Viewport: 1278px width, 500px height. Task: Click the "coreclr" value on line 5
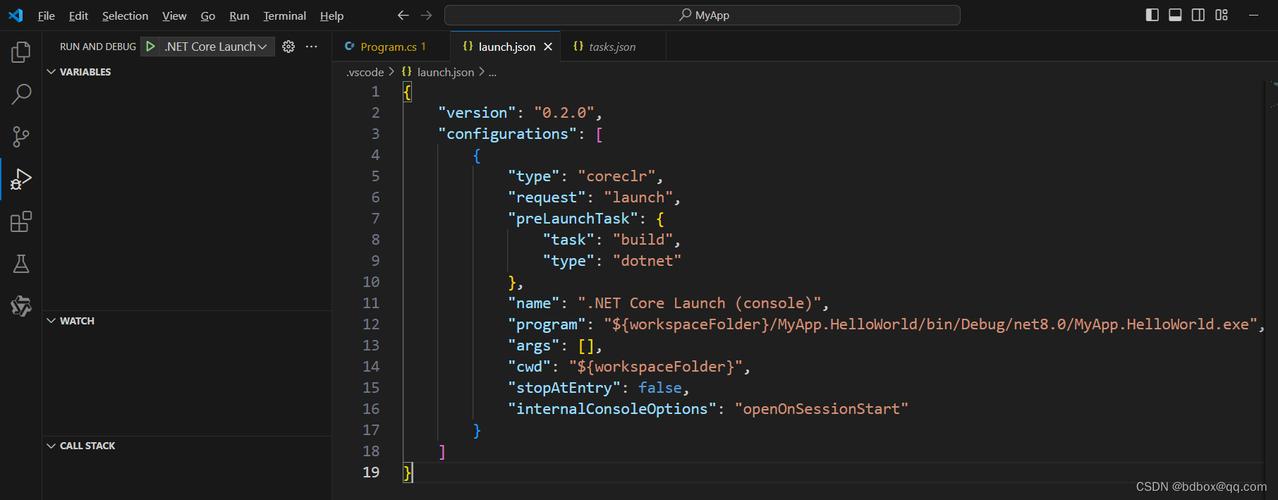616,176
